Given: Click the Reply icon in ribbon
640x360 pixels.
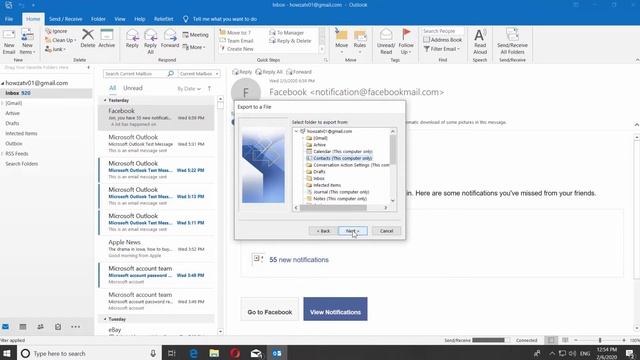Looking at the screenshot, I should pos(132,38).
